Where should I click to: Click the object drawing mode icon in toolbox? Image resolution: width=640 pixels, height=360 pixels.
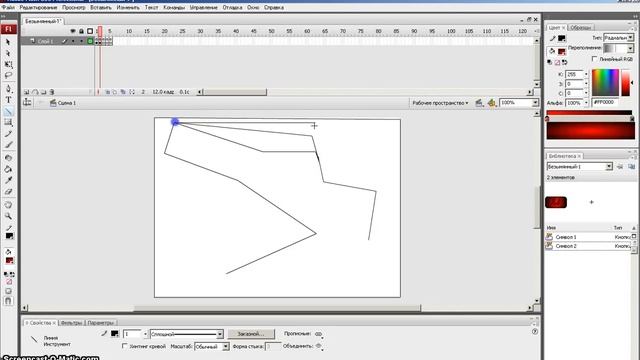[x=8, y=291]
